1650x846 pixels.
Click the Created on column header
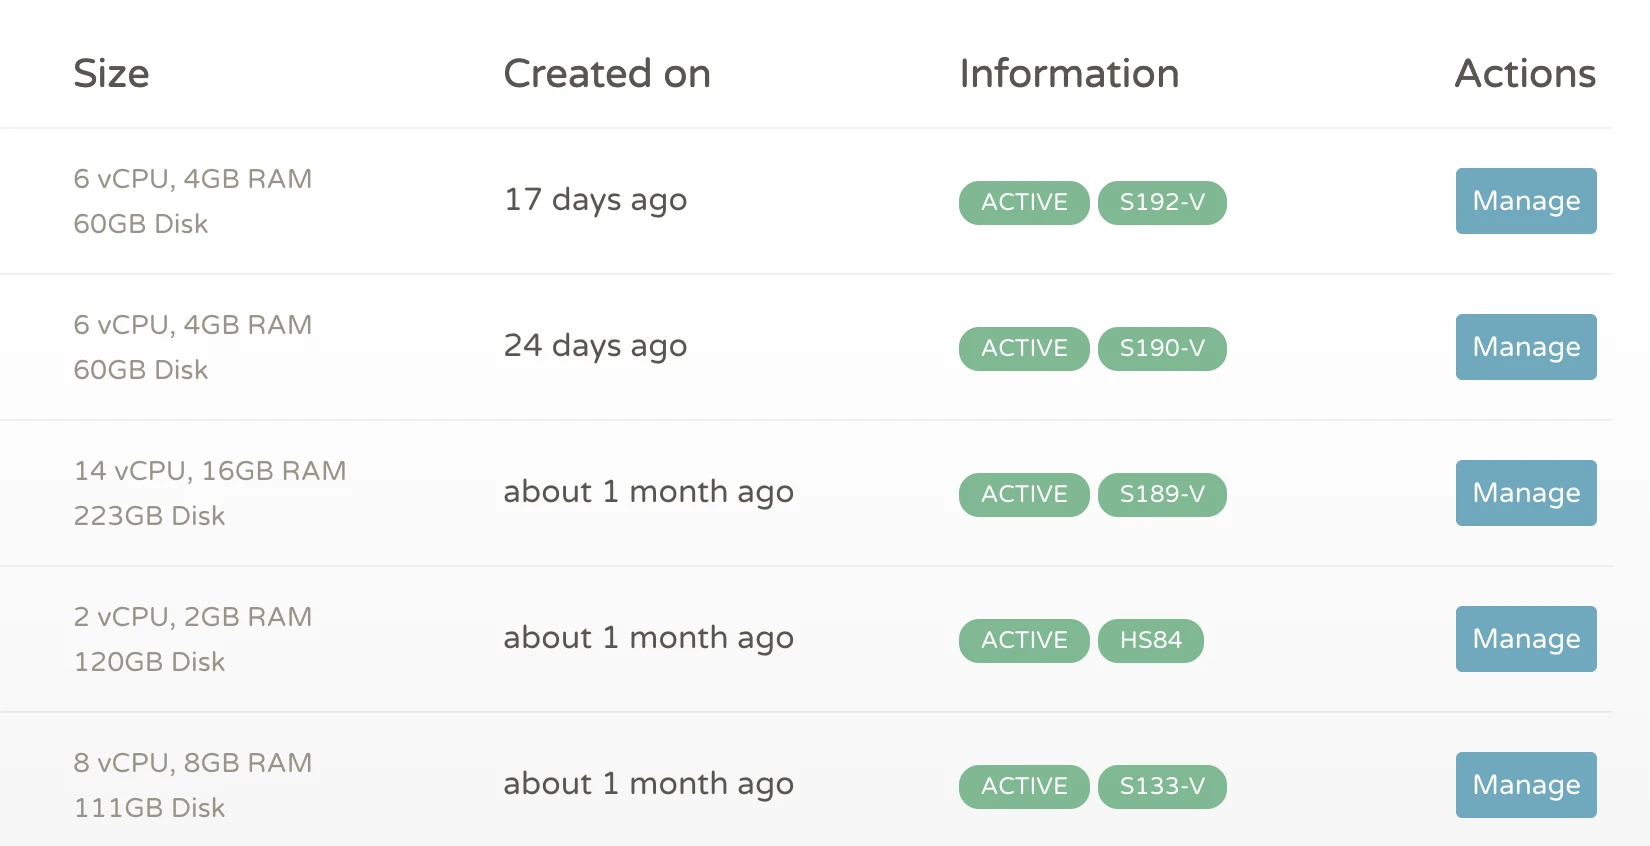pyautogui.click(x=607, y=74)
